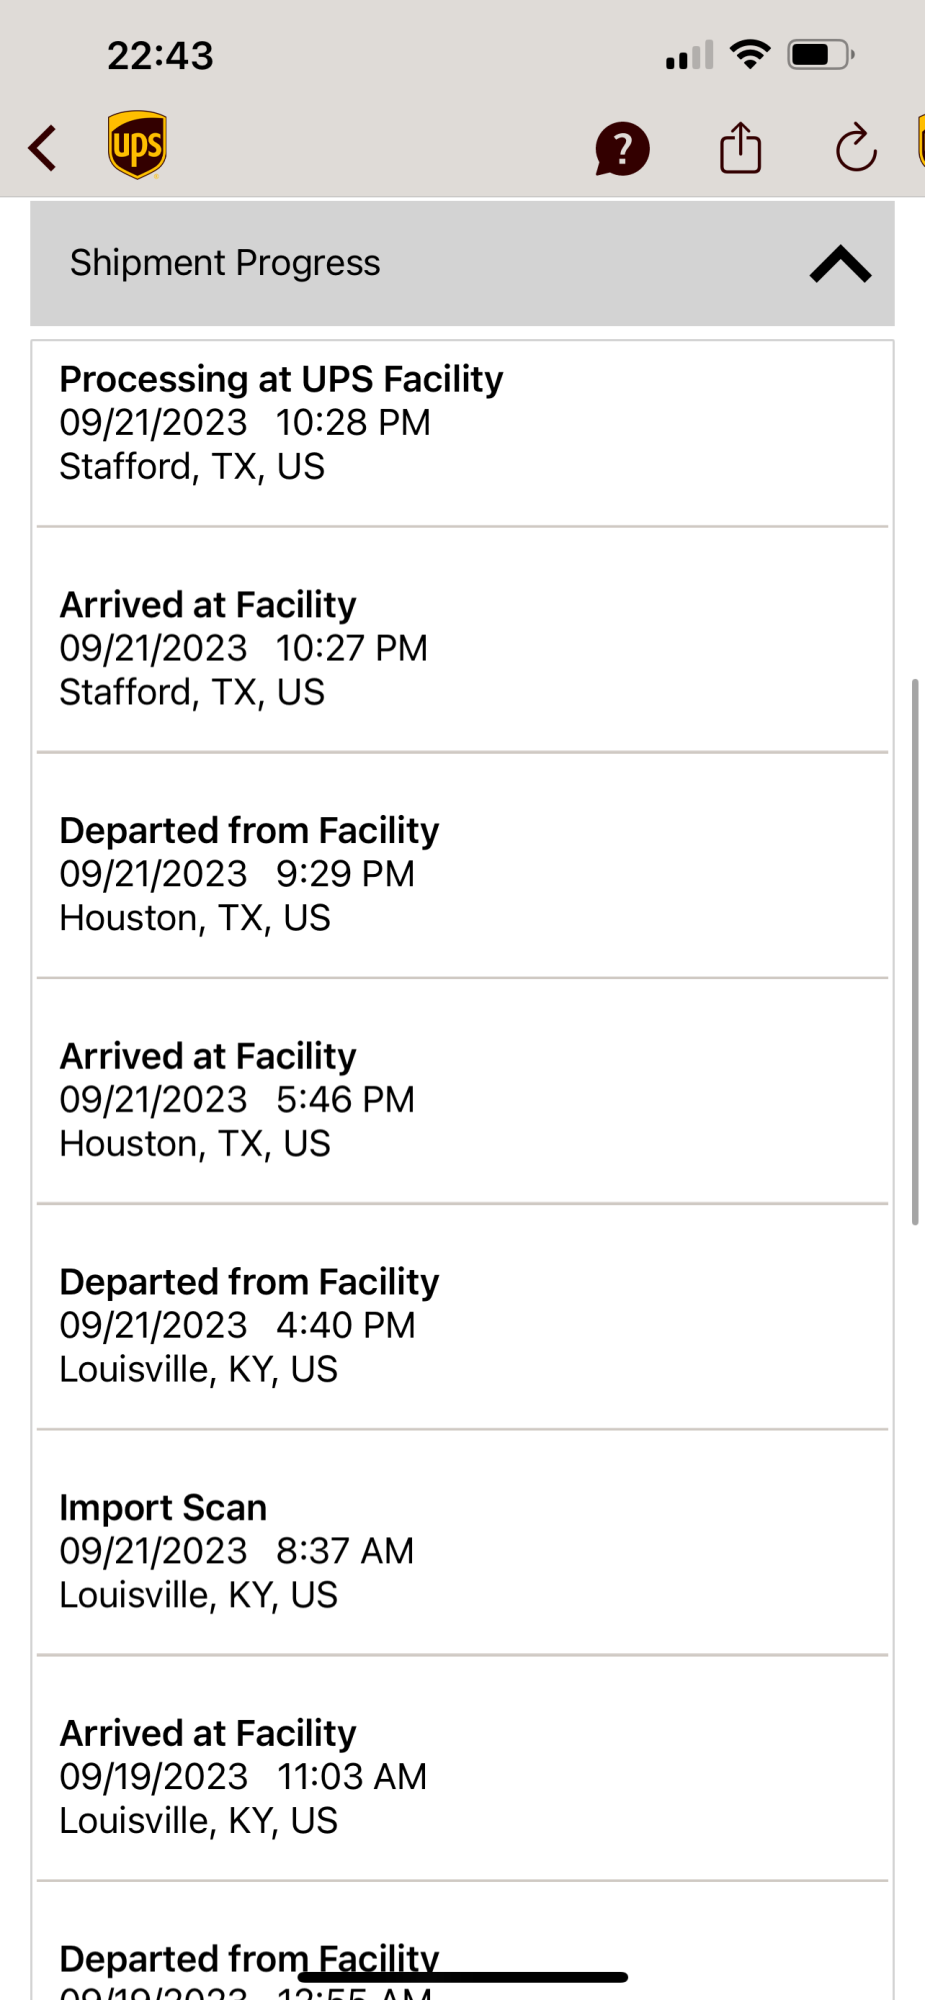Tap the battery indicator icon
925x2000 pixels.
pos(821,54)
